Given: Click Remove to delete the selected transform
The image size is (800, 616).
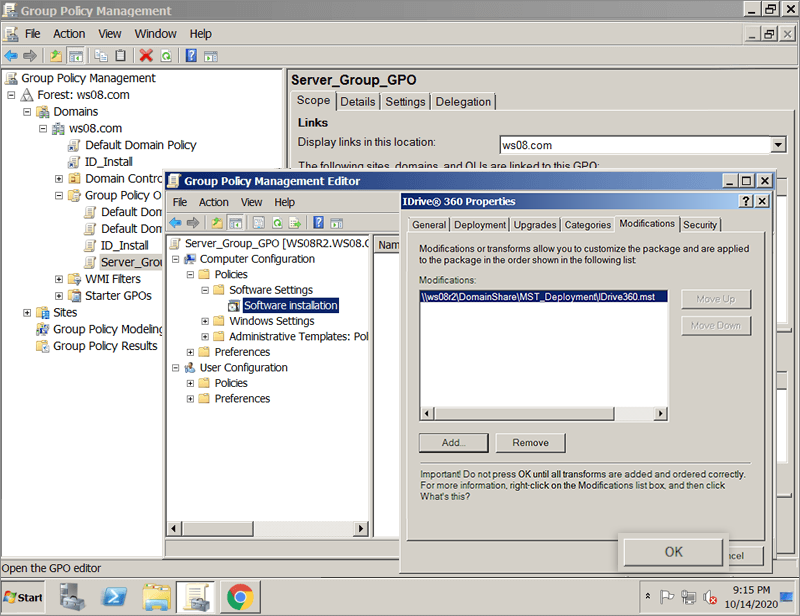Looking at the screenshot, I should point(530,443).
